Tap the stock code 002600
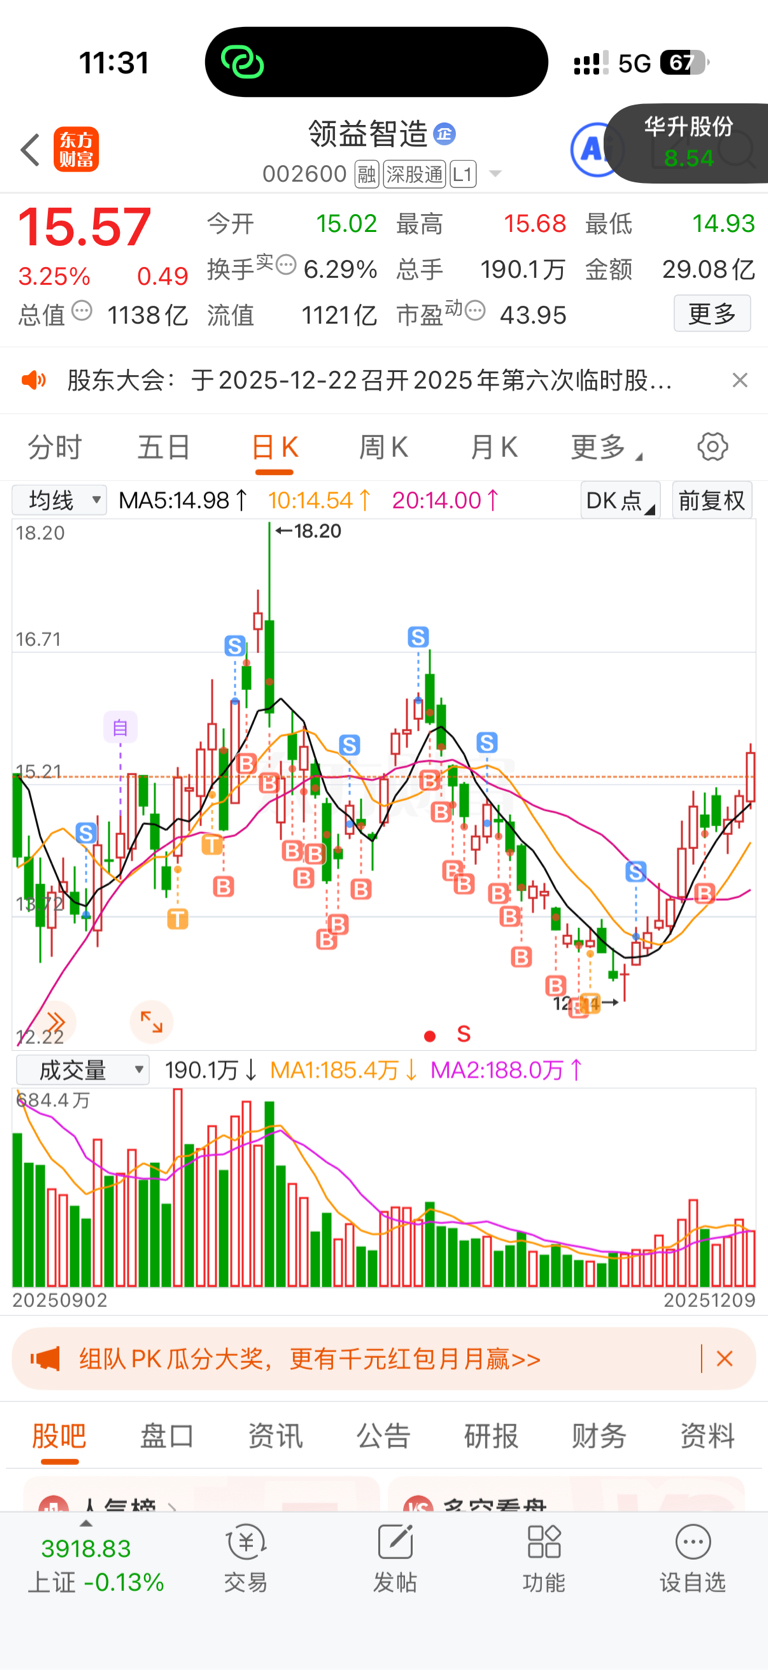 (304, 175)
